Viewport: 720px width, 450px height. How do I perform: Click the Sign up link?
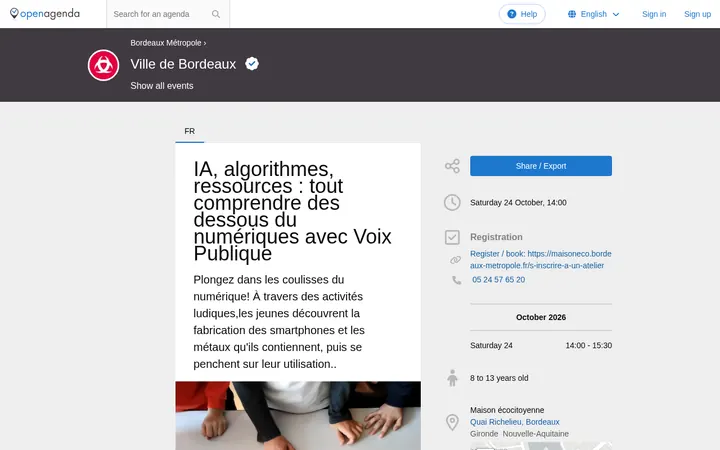point(697,14)
